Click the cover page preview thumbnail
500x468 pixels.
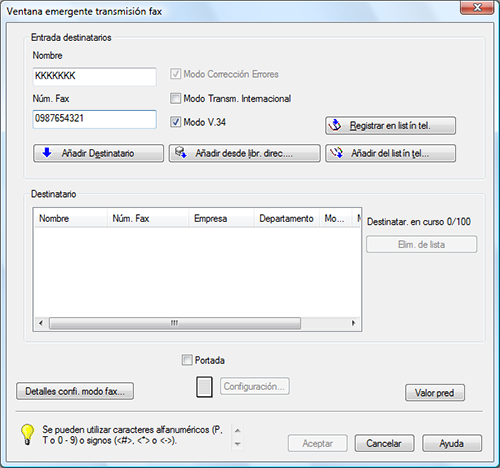click(204, 387)
